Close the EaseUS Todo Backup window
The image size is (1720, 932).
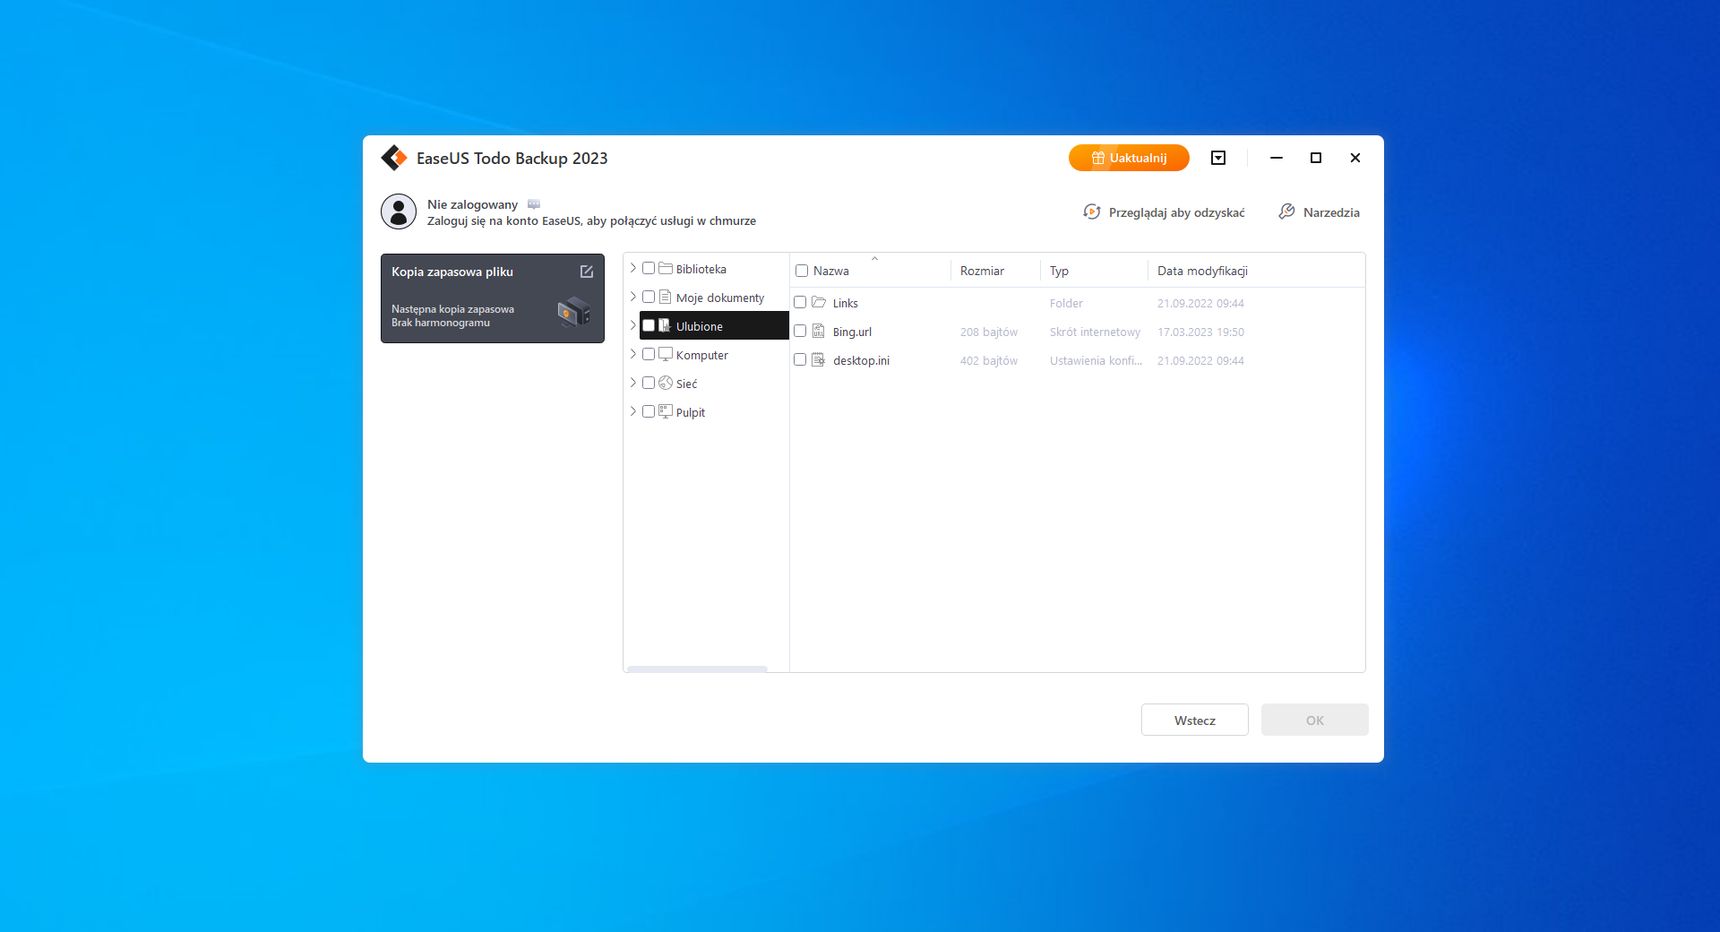pyautogui.click(x=1355, y=158)
